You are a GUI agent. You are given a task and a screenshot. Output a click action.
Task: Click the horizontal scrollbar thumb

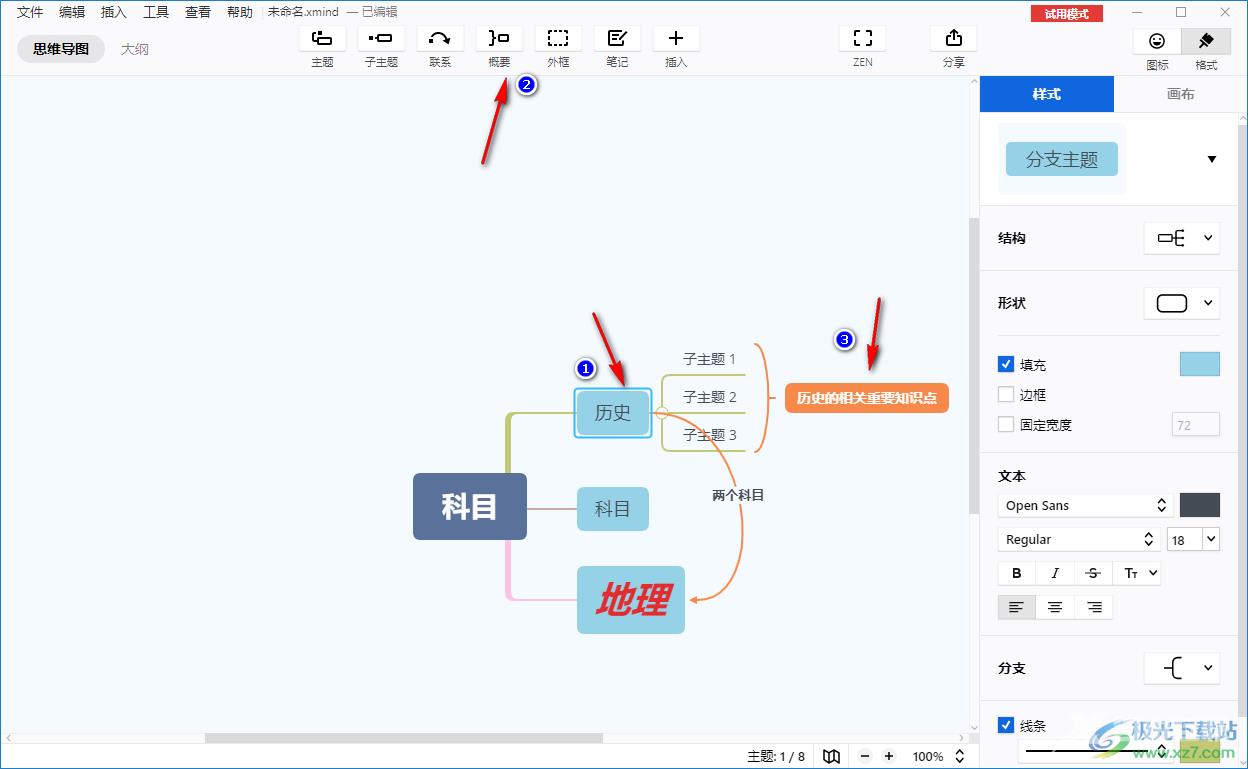pos(403,738)
